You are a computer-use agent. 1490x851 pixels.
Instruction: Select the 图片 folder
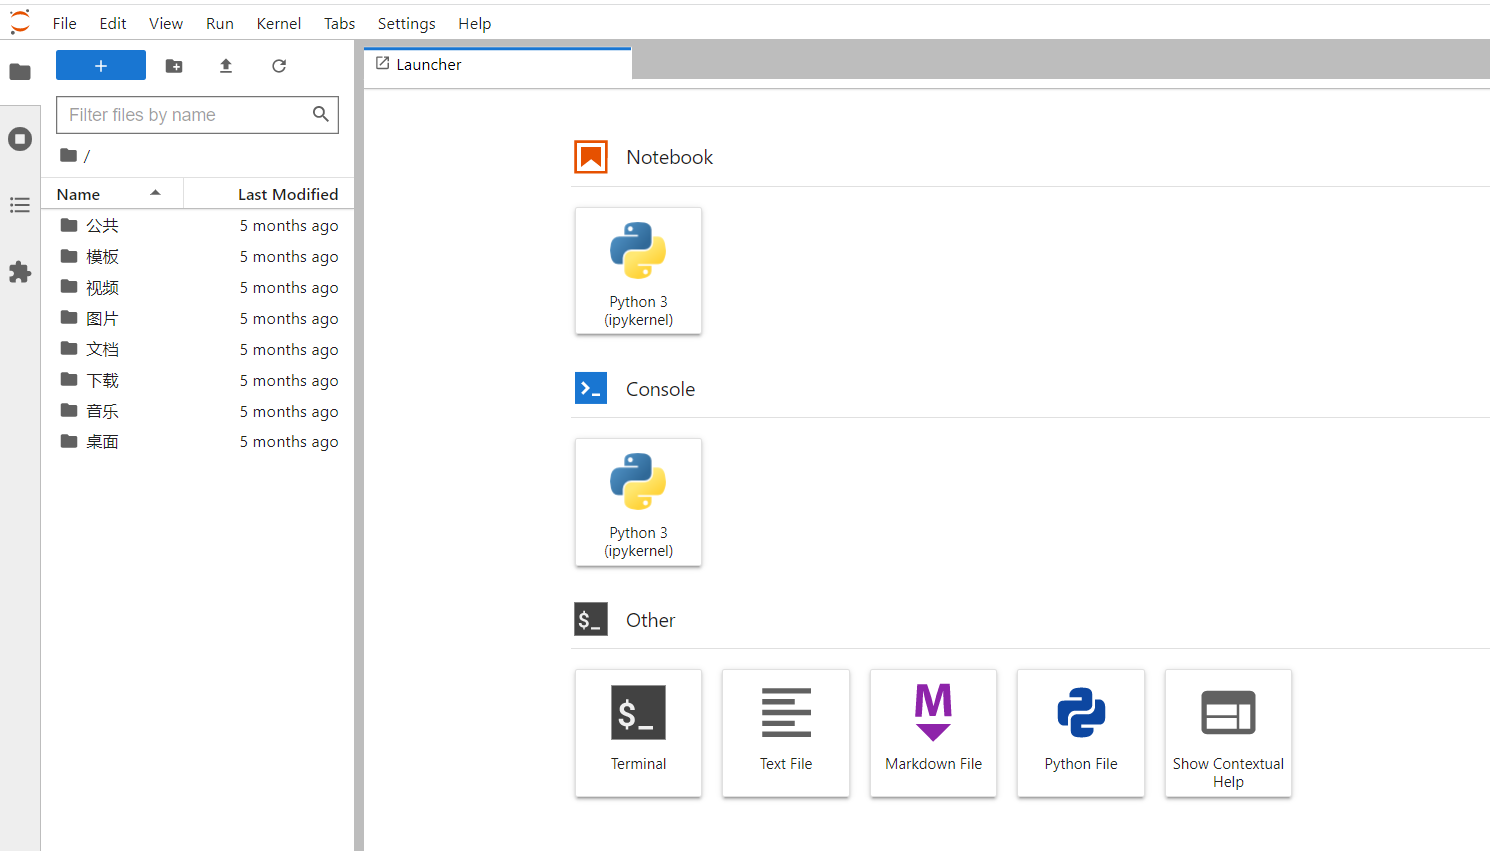pyautogui.click(x=198, y=319)
